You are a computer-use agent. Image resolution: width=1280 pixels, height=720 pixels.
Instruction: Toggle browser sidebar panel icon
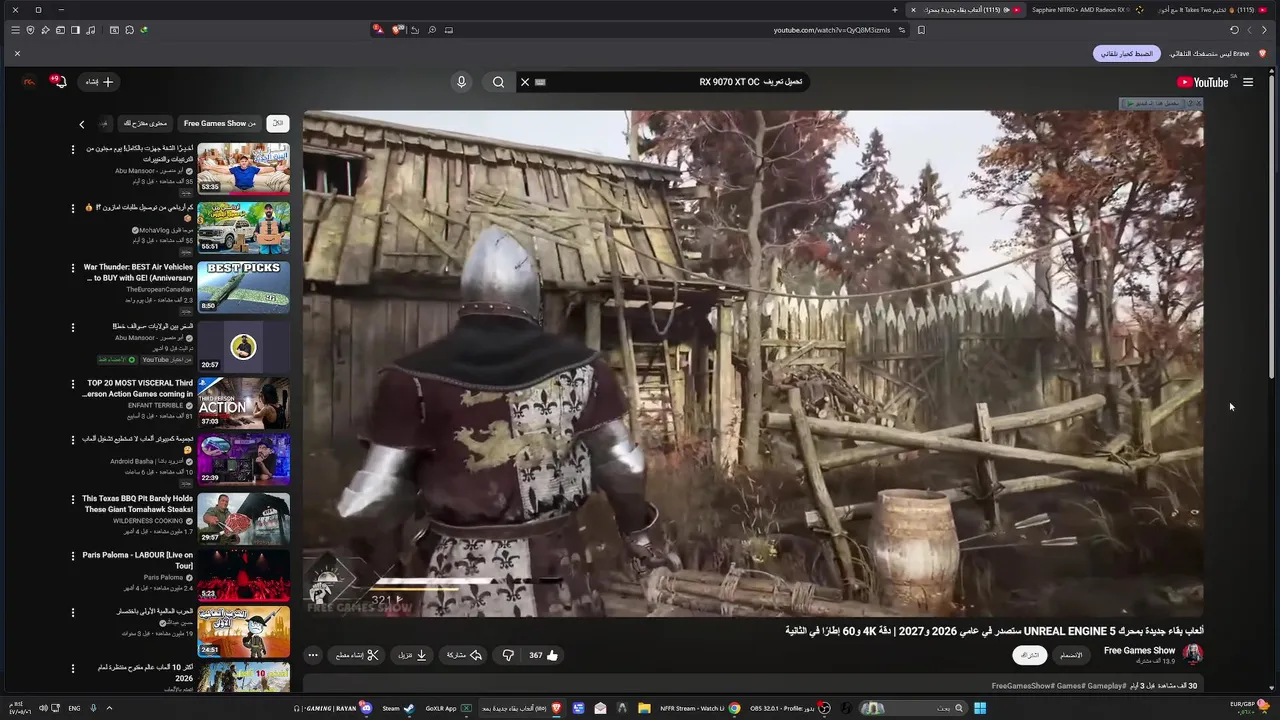pyautogui.click(x=75, y=30)
